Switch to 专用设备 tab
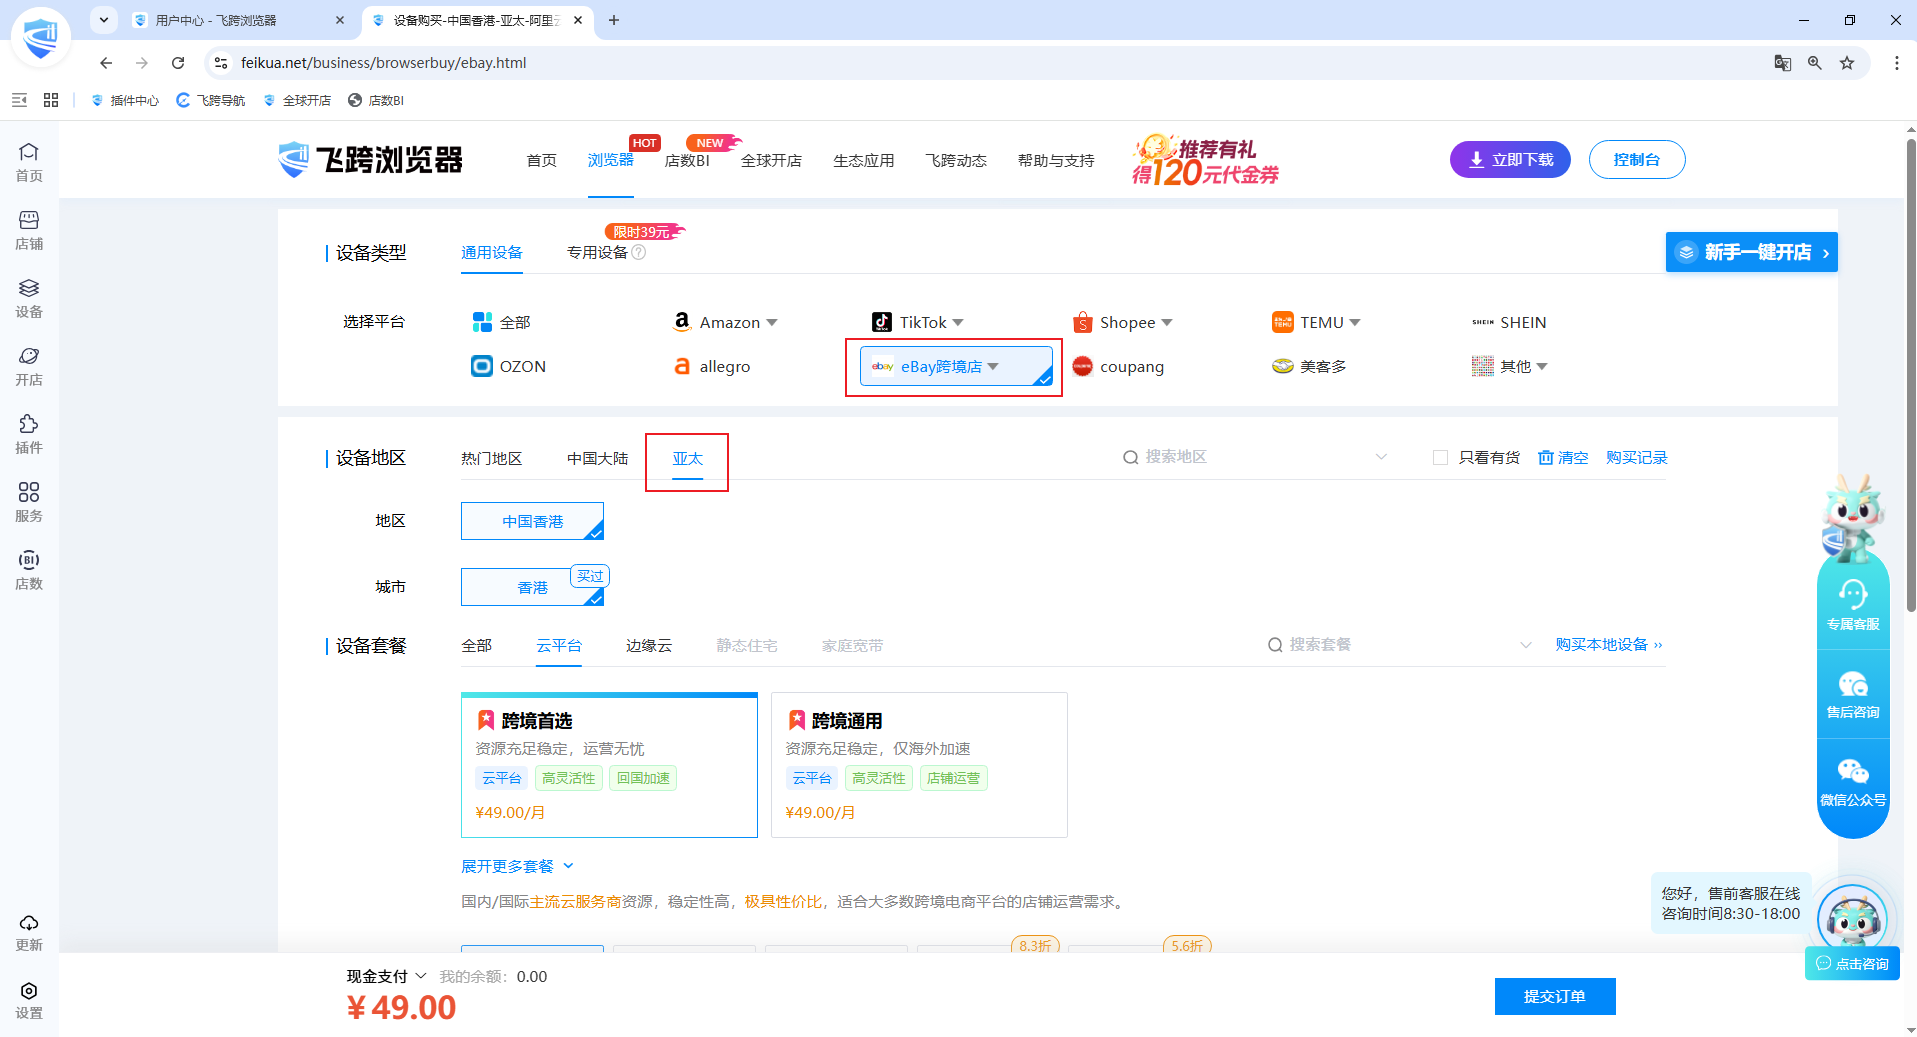The height and width of the screenshot is (1037, 1917). pos(597,252)
